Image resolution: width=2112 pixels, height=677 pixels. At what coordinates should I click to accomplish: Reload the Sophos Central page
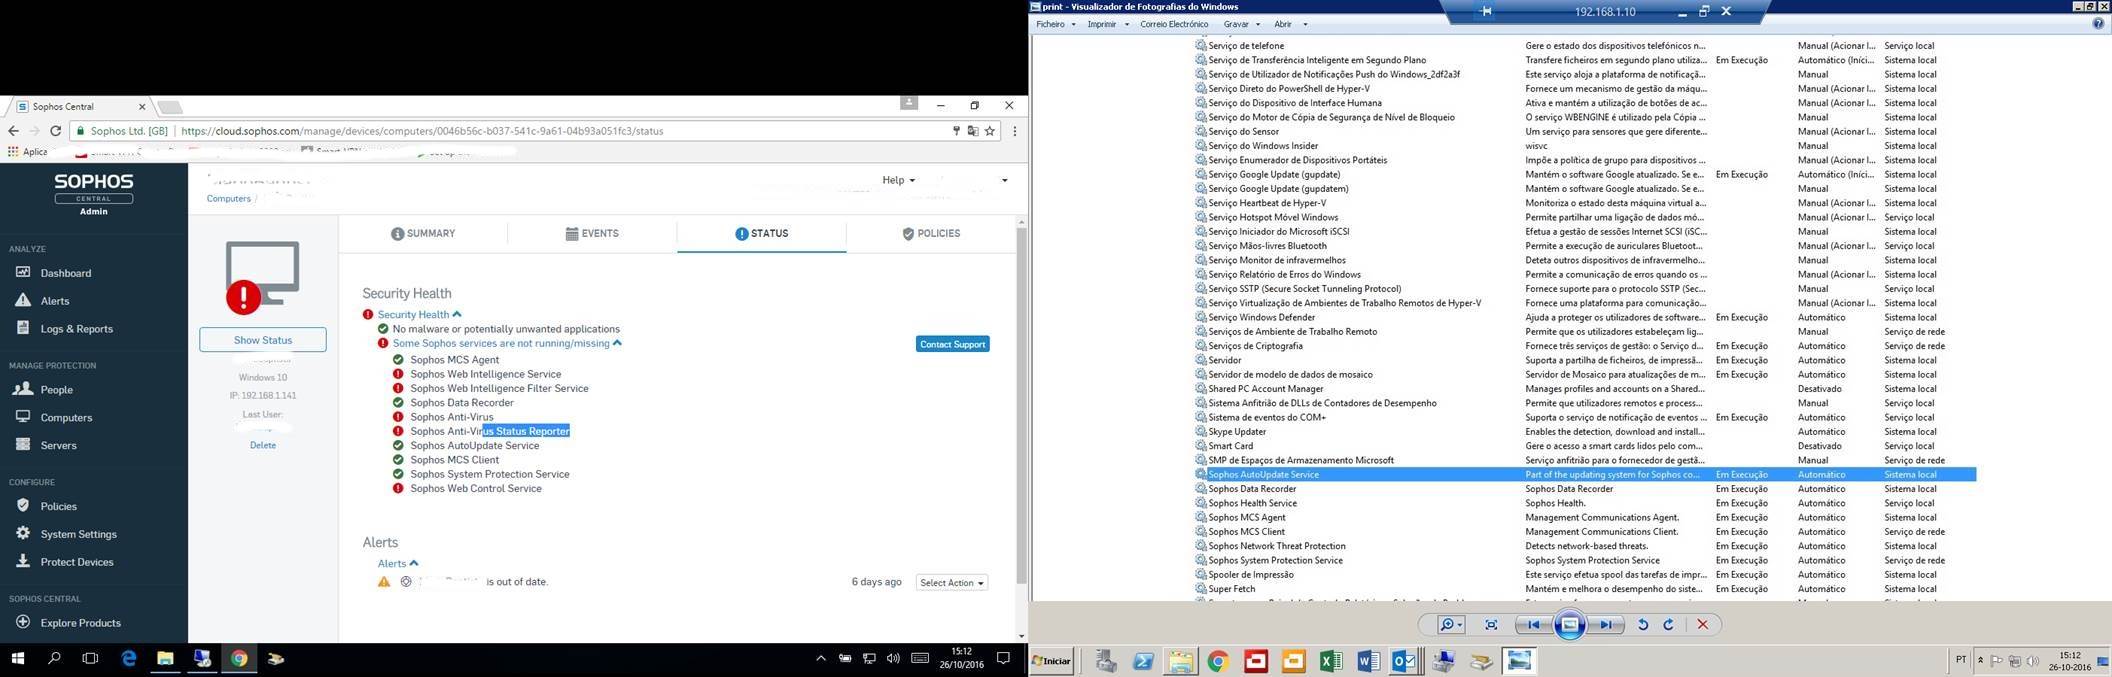pos(56,131)
